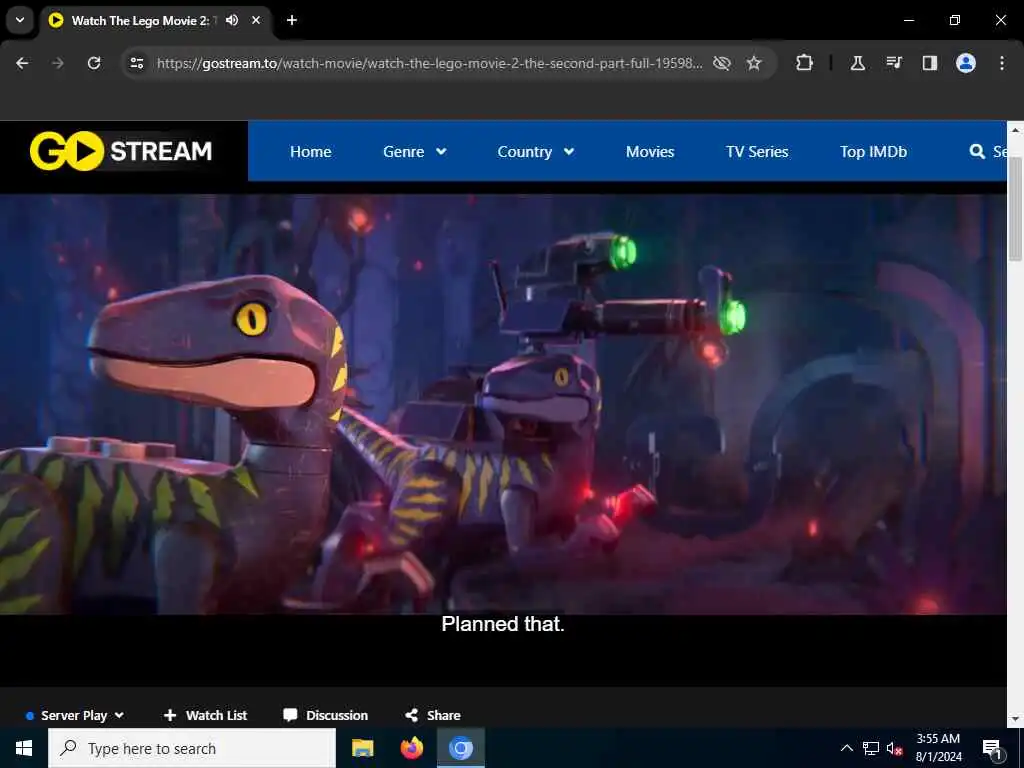This screenshot has height=768, width=1024.
Task: Open the Chrome three-dot menu
Action: point(1002,63)
